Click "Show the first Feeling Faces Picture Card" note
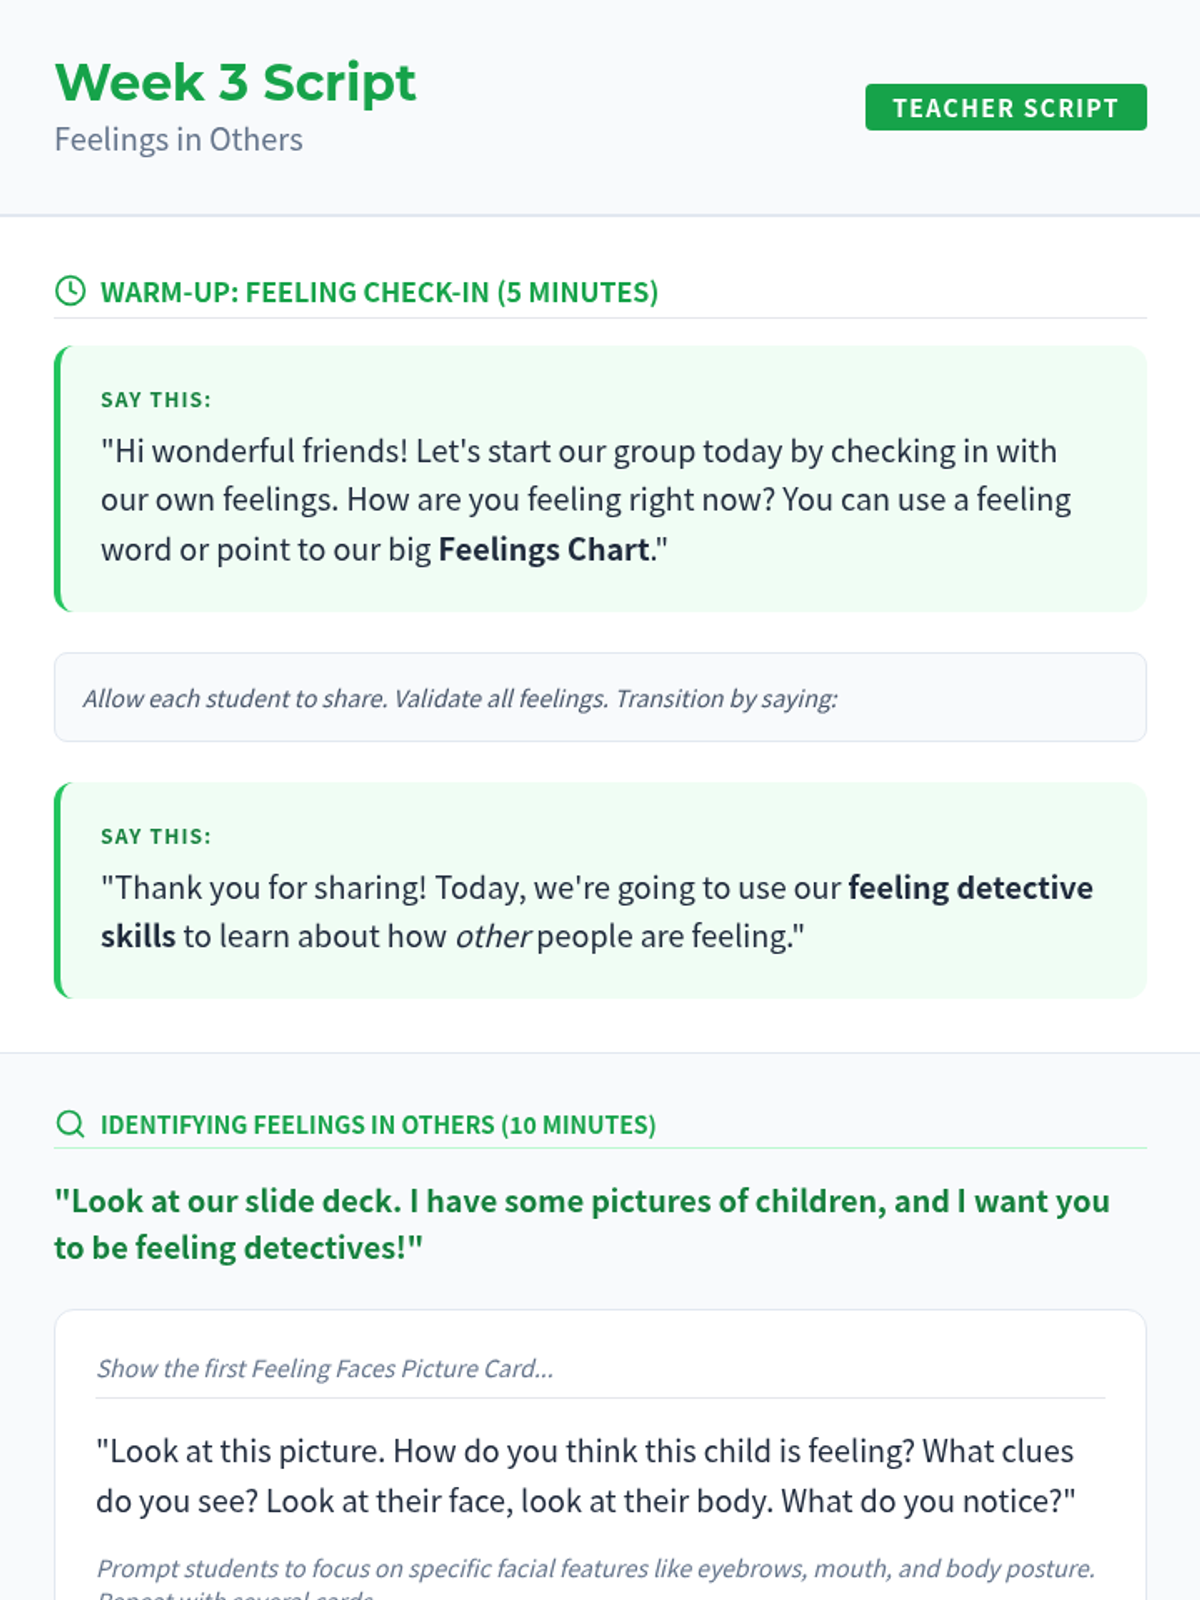The image size is (1200, 1600). (325, 1369)
